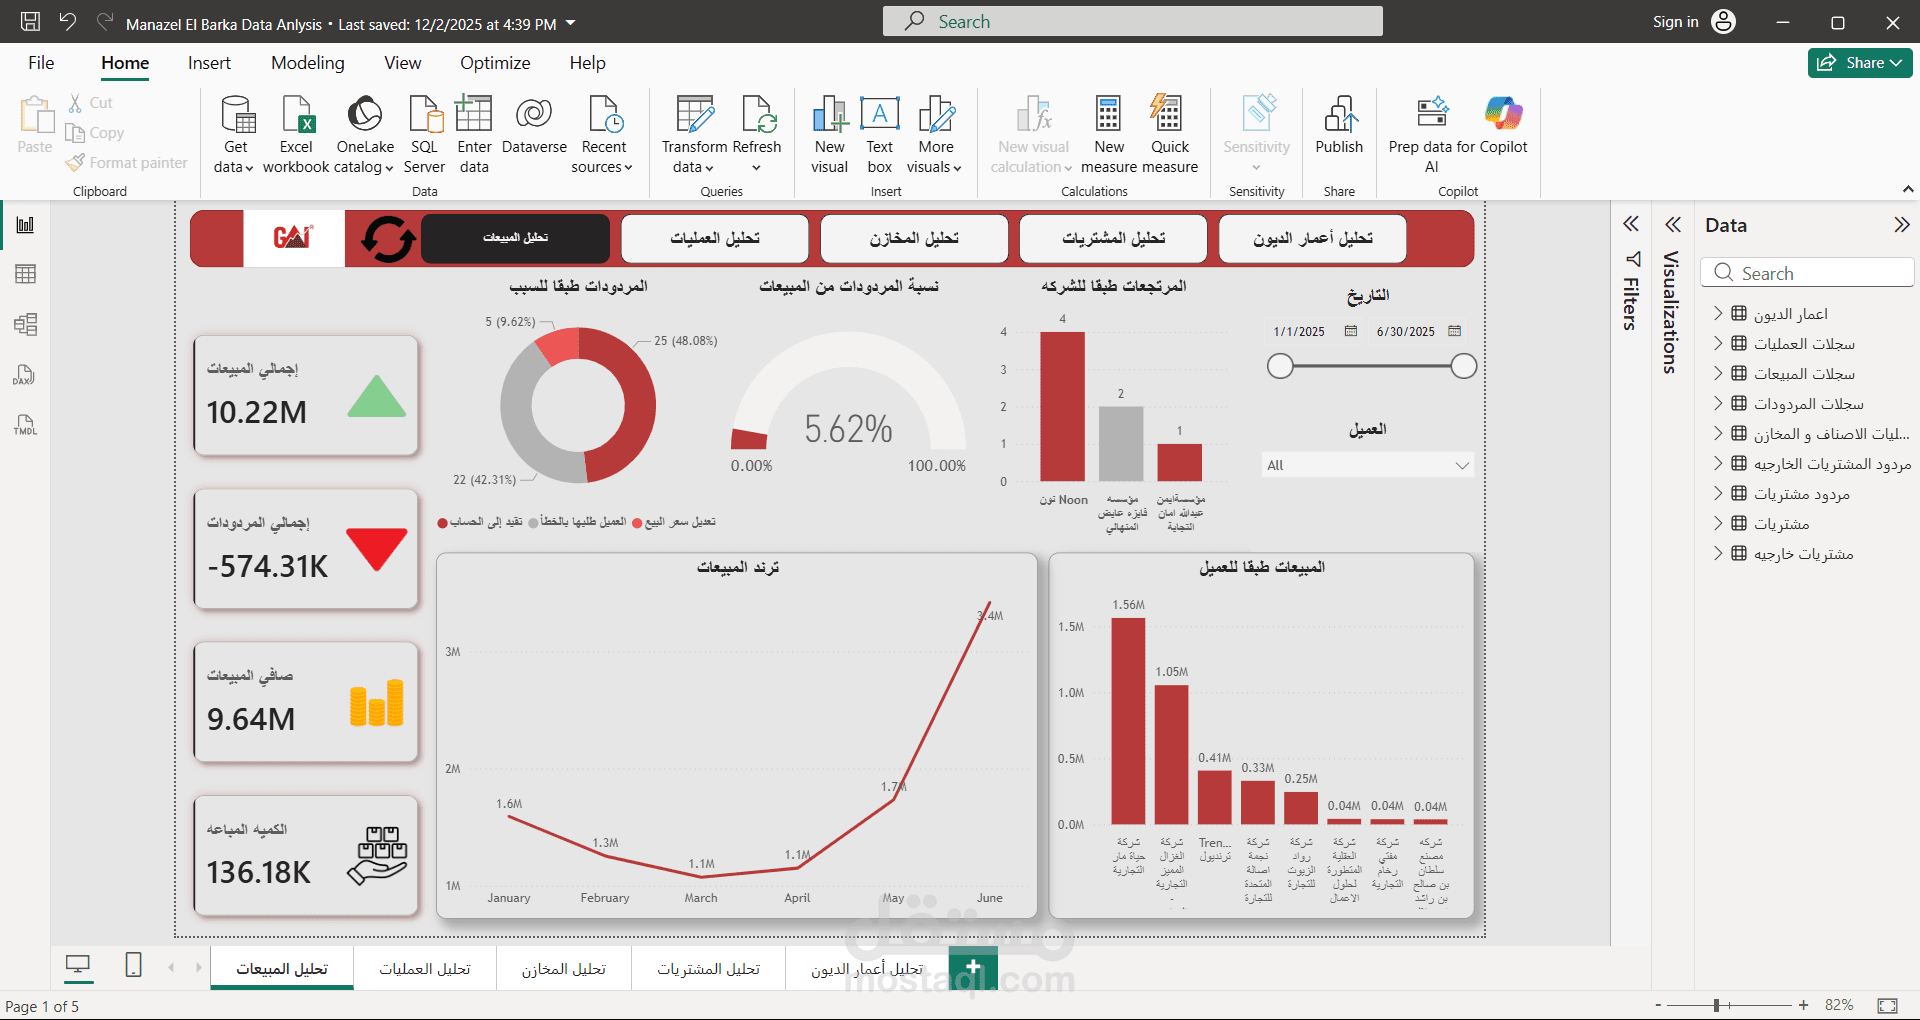Switch to Model view in left sidebar
The height and width of the screenshot is (1020, 1920).
(x=25, y=324)
